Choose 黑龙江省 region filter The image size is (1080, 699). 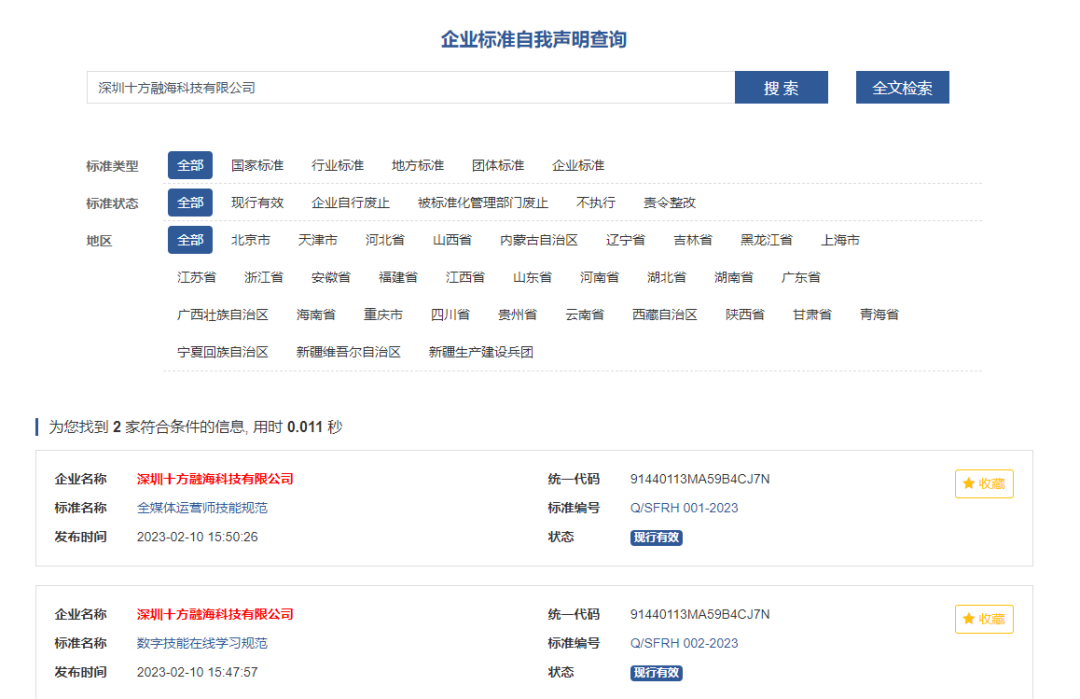[x=766, y=240]
